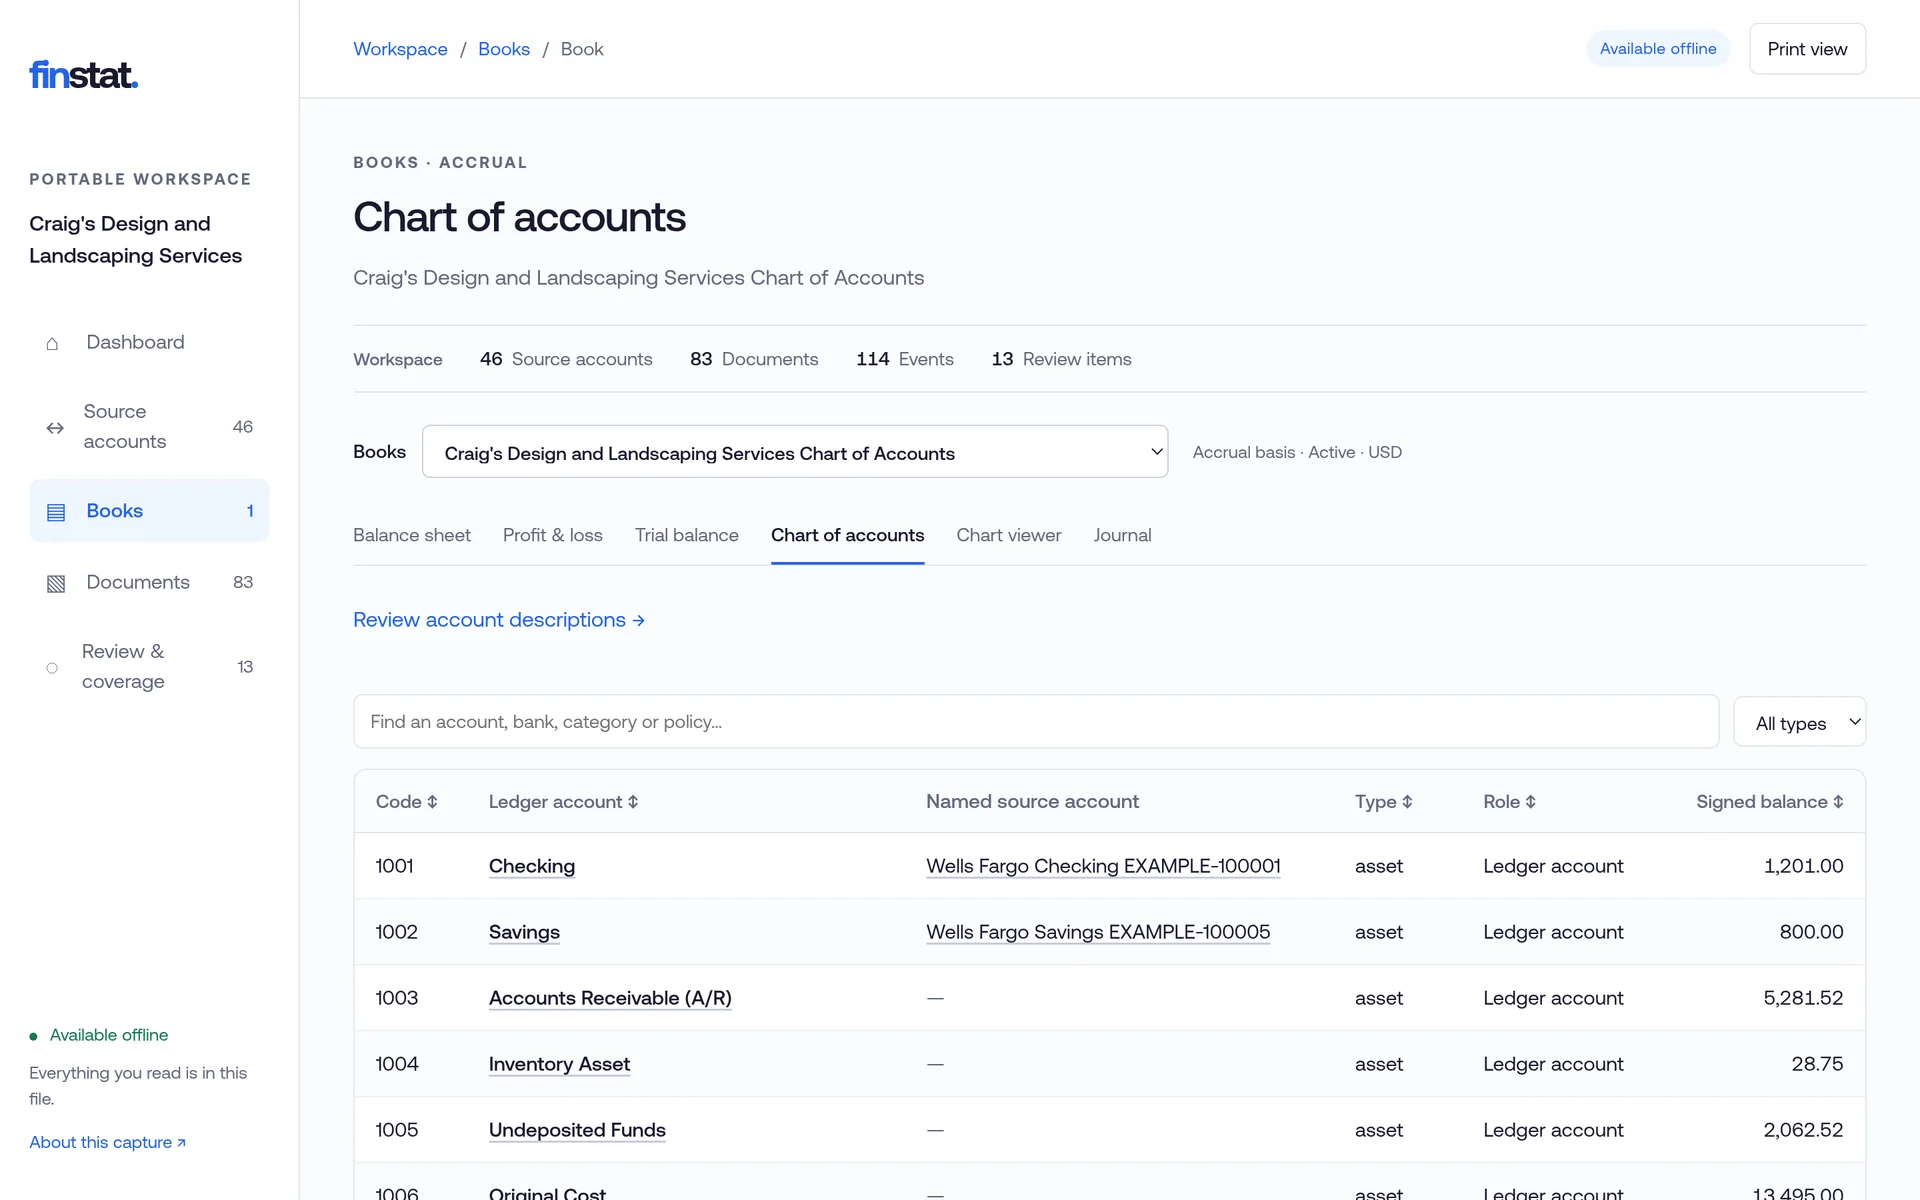Viewport: 1920px width, 1200px height.
Task: Click code 1004 cell
Action: pyautogui.click(x=397, y=1064)
